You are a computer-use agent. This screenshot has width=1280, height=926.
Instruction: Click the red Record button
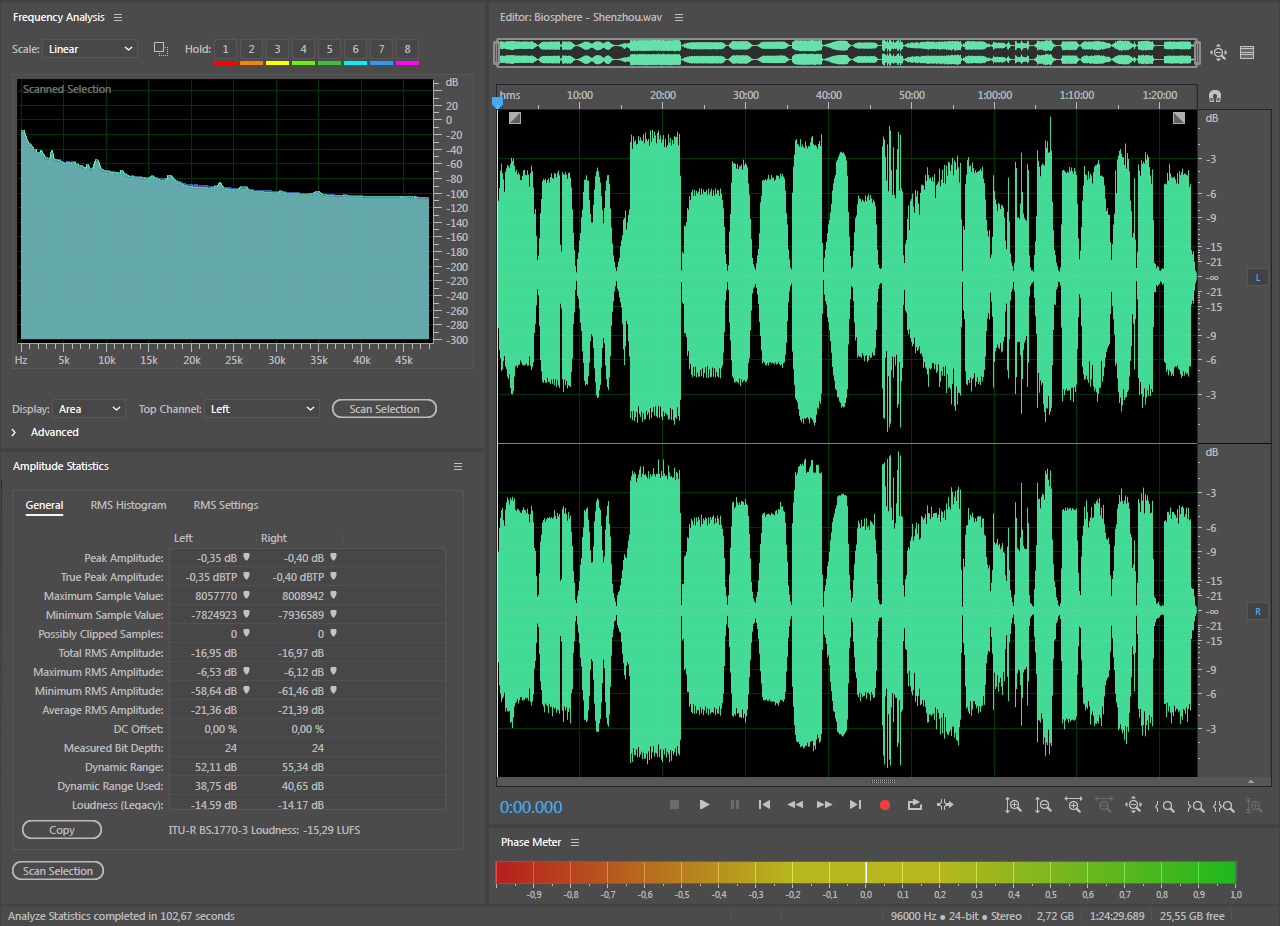tap(884, 805)
